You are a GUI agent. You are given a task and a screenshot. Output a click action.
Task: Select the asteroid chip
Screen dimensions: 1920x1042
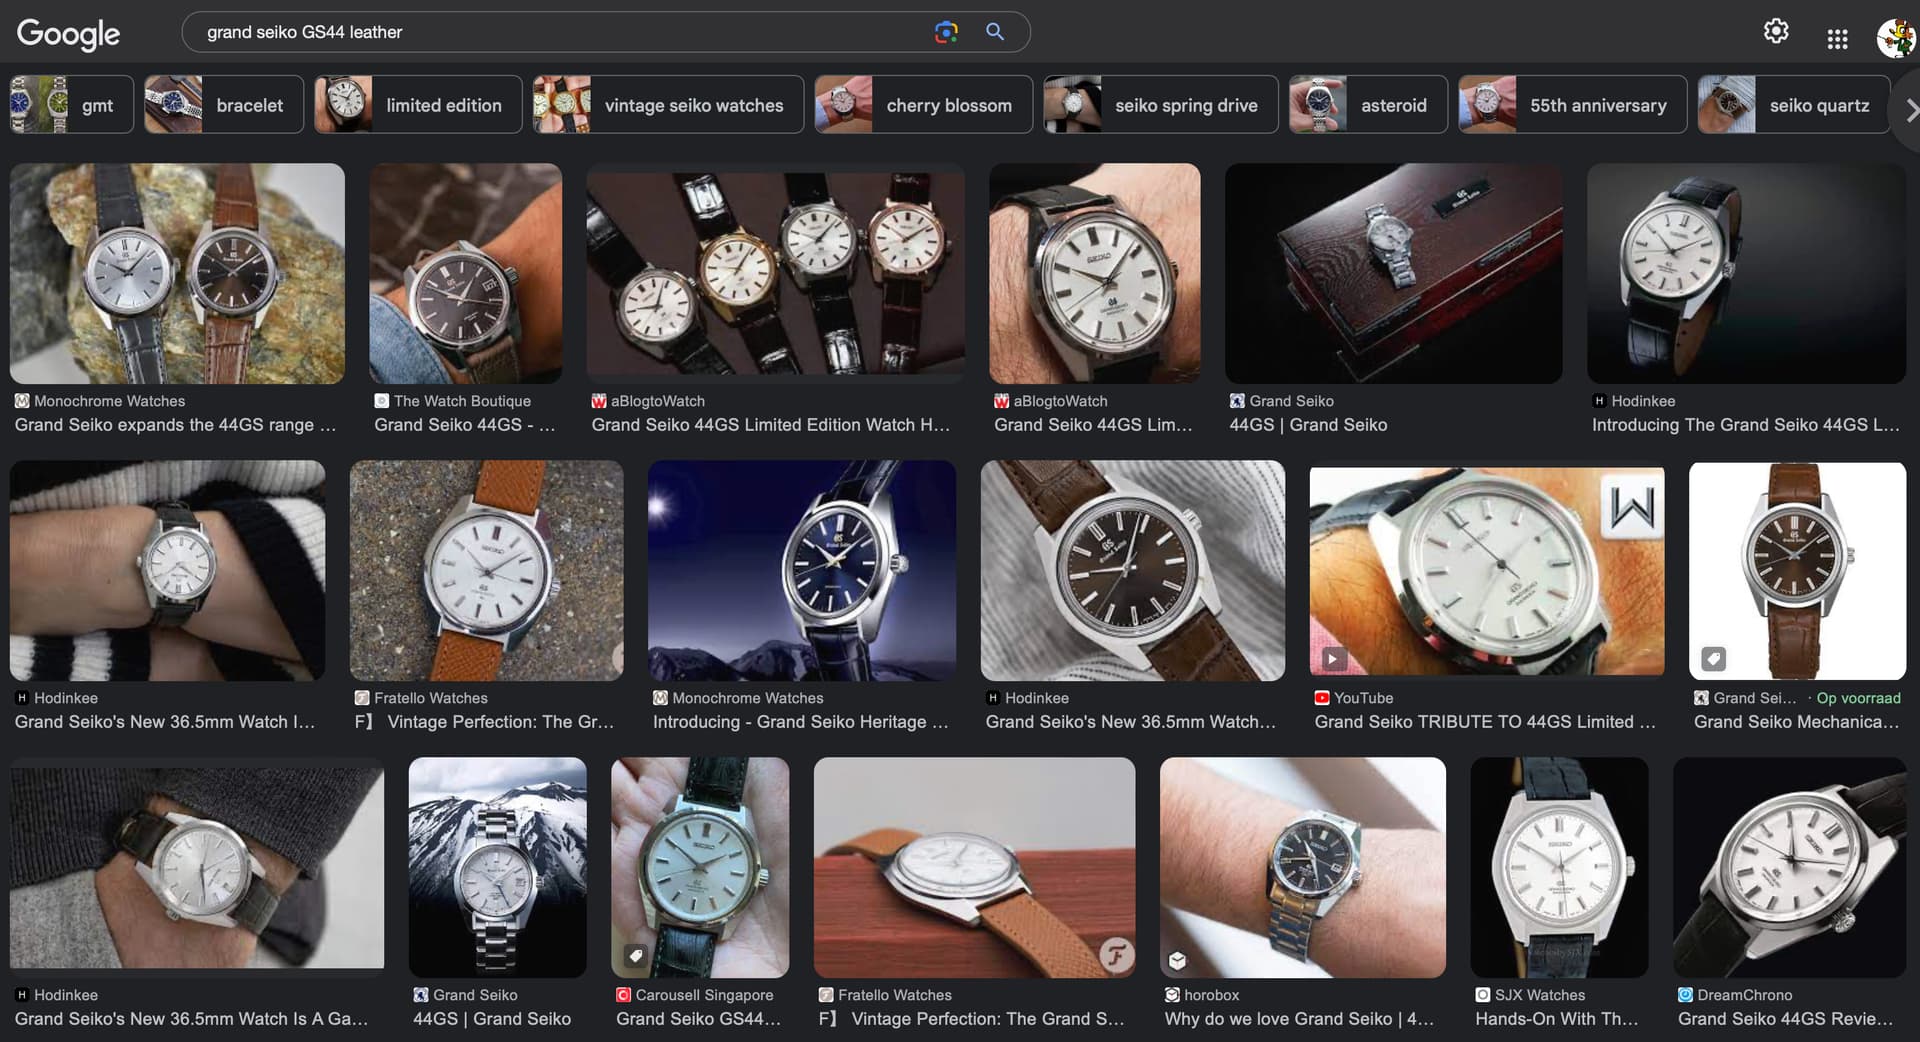coord(1368,105)
